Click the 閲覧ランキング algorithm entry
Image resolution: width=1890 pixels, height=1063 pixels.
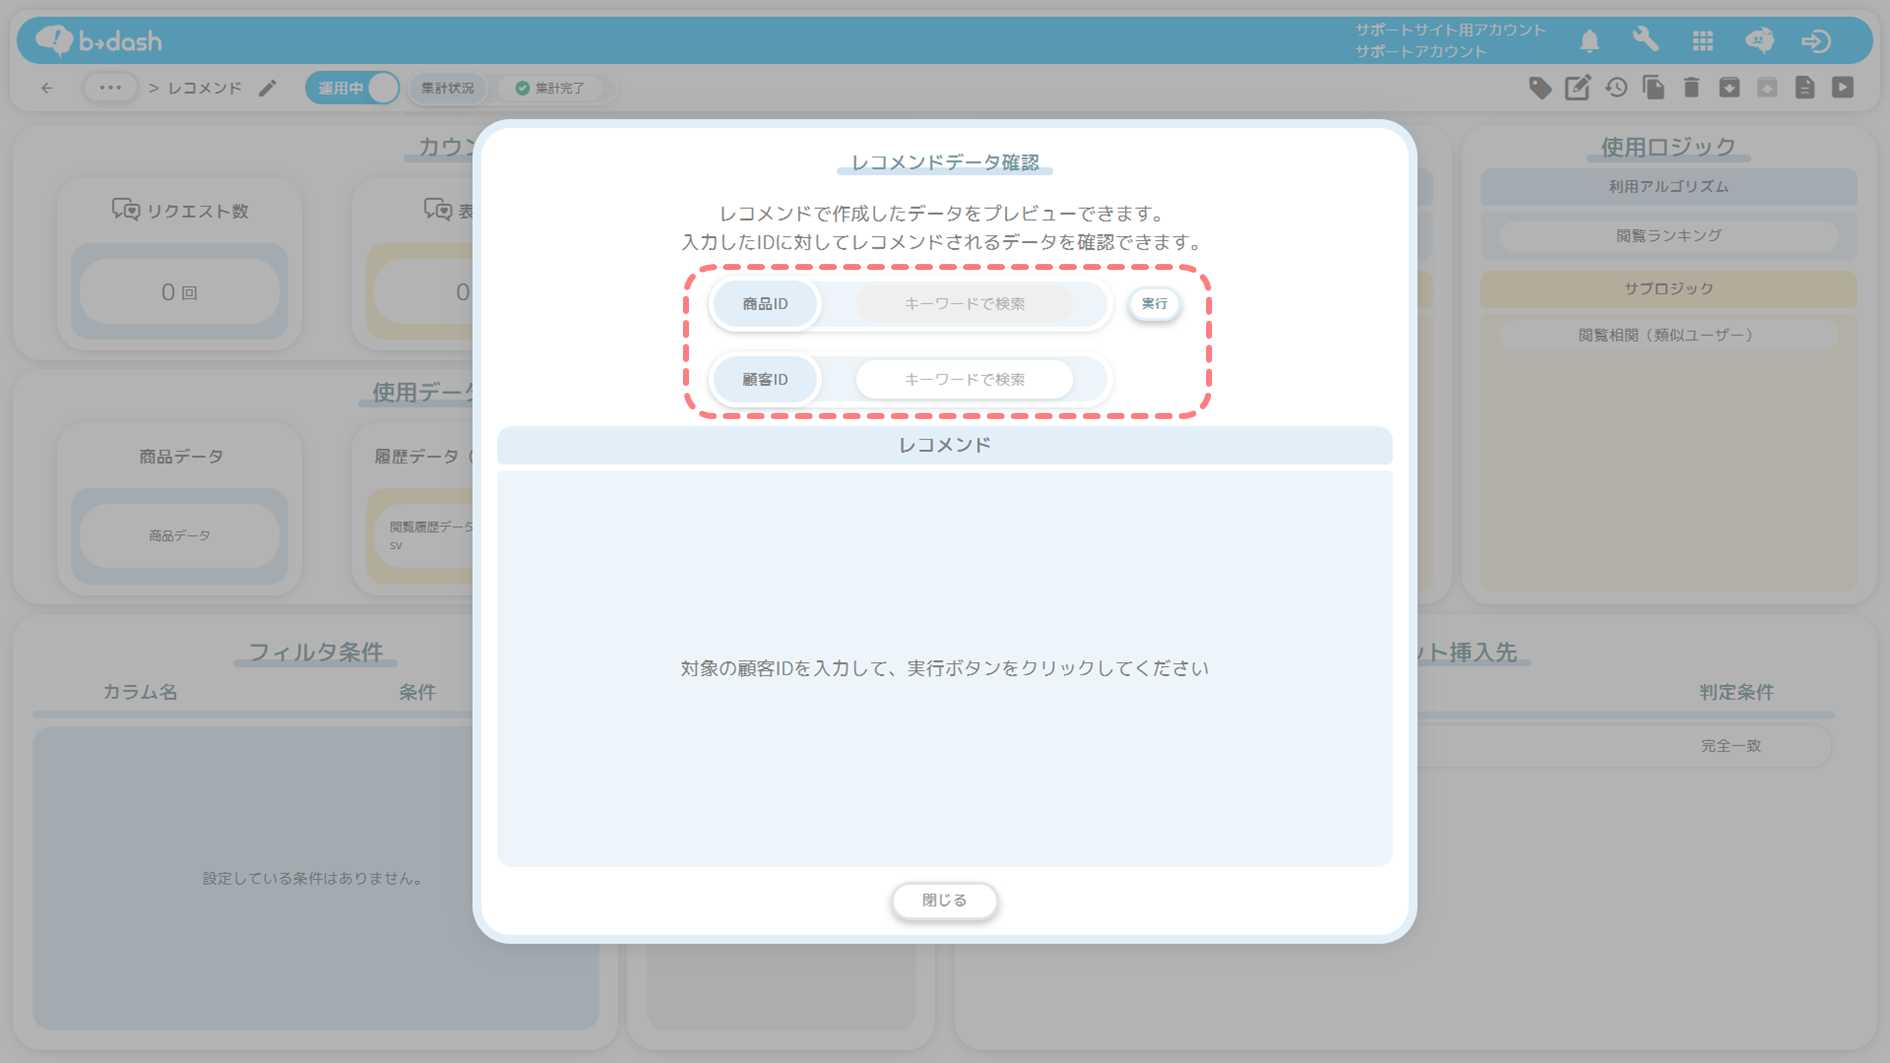click(1668, 236)
